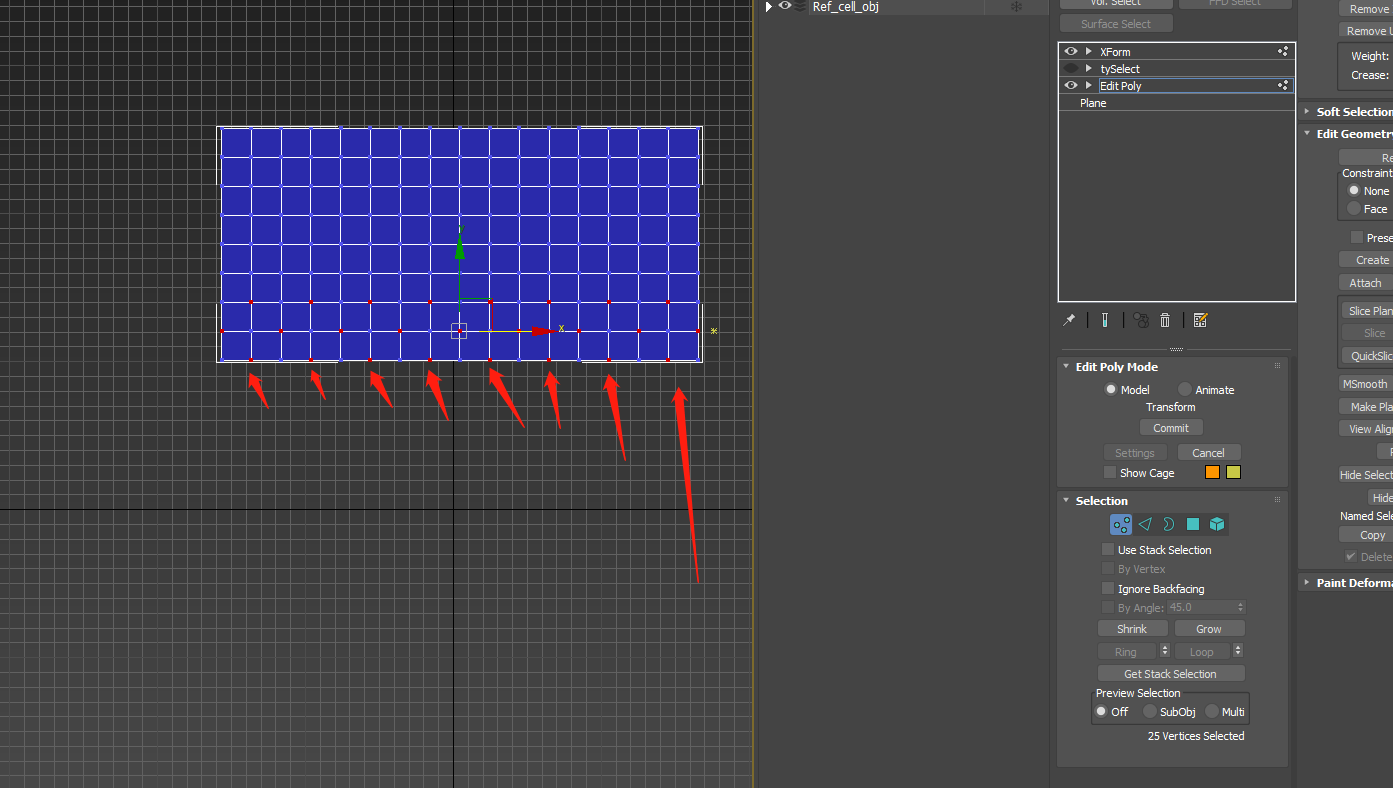This screenshot has width=1393, height=788.
Task: Collapse the Edit Poly Mode rollout
Action: point(1066,367)
